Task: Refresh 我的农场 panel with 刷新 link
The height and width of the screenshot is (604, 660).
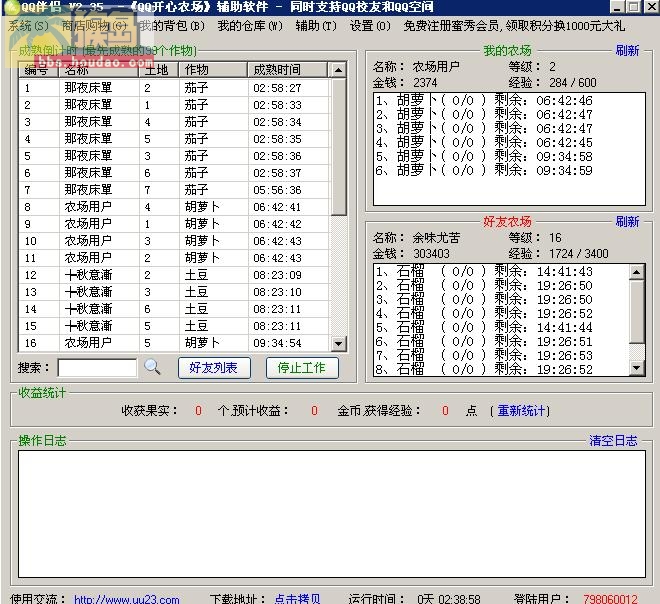Action: click(x=627, y=51)
